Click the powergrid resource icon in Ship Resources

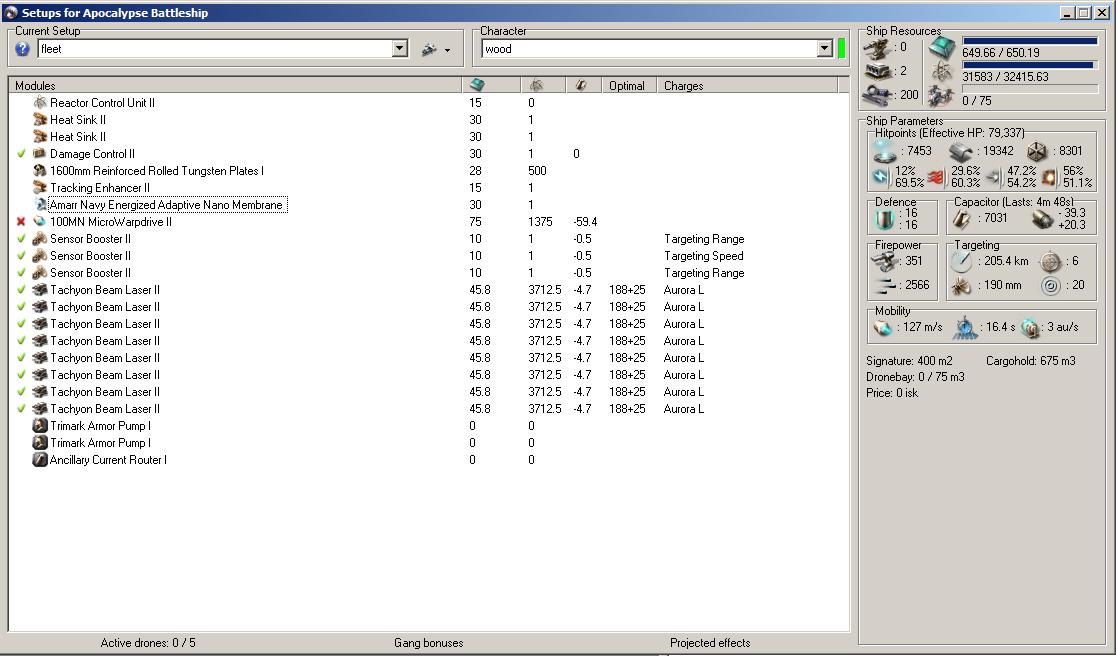click(942, 71)
